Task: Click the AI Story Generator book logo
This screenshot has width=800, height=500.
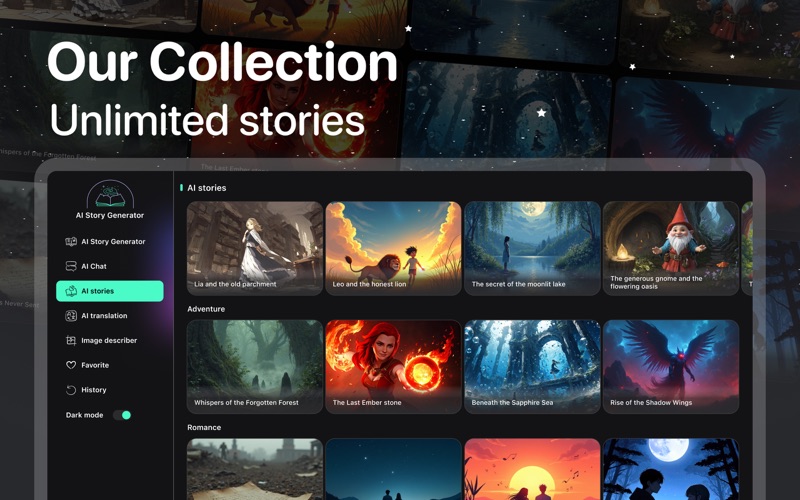Action: tap(110, 194)
